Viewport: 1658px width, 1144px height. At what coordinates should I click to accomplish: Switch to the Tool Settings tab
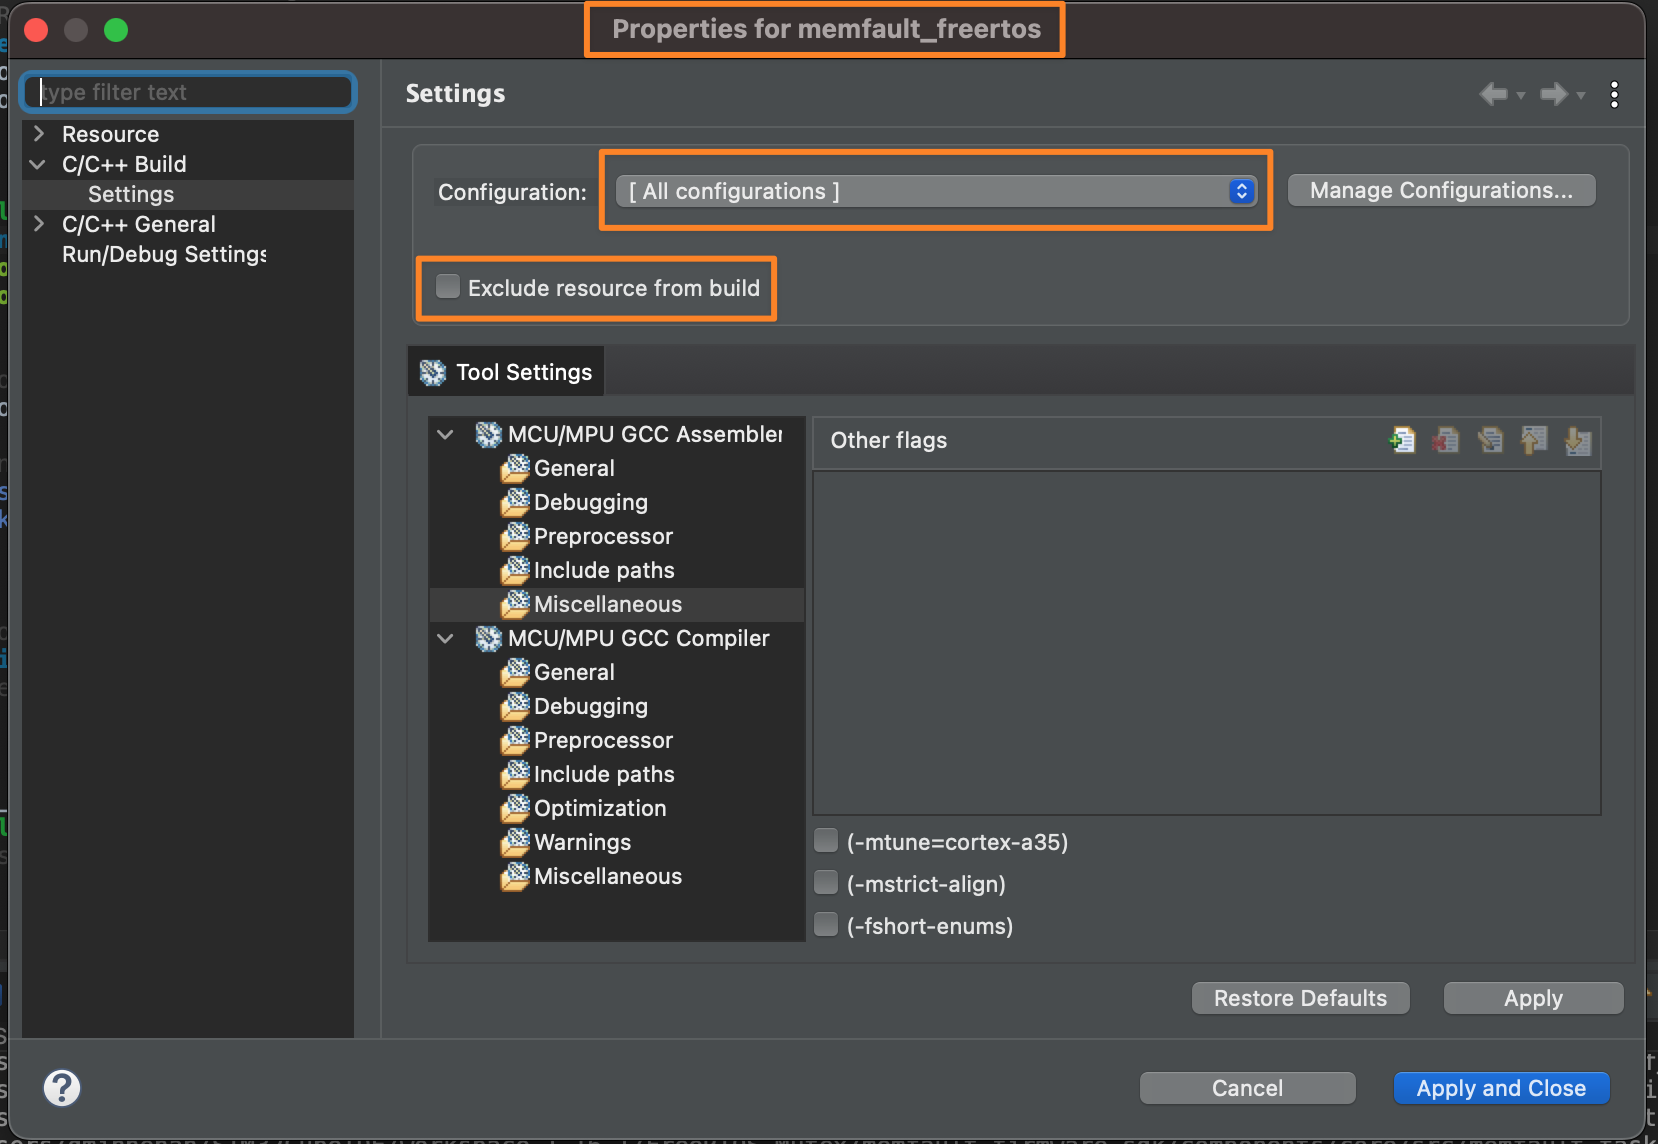(x=507, y=372)
